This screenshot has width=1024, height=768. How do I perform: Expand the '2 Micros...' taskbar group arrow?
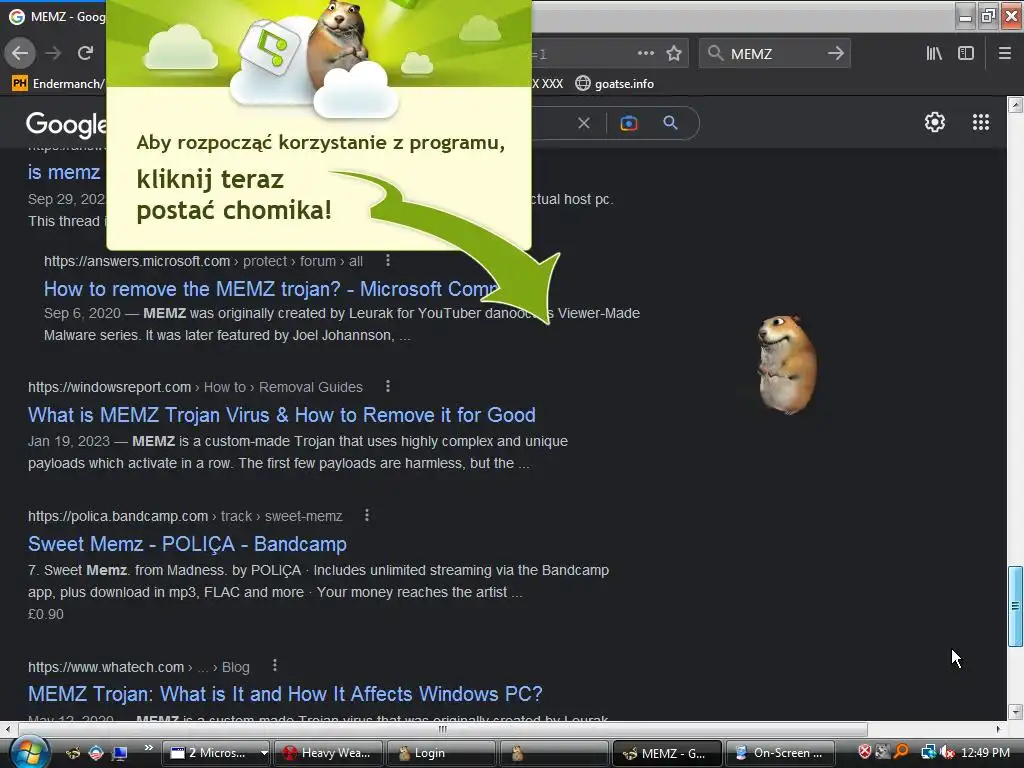(264, 753)
